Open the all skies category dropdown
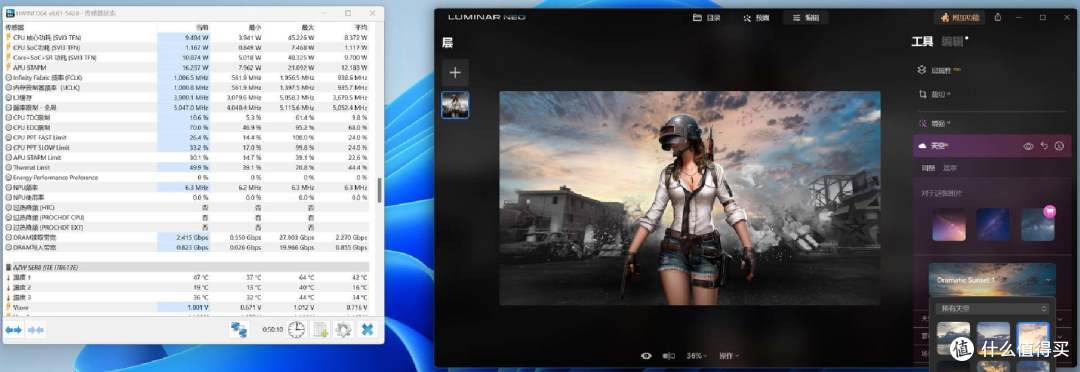Viewport: 1080px width, 372px height. click(x=992, y=309)
